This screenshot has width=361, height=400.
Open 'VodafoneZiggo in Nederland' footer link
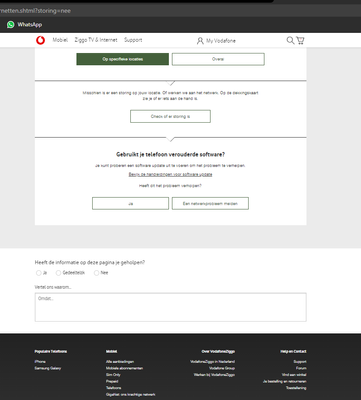point(213,362)
